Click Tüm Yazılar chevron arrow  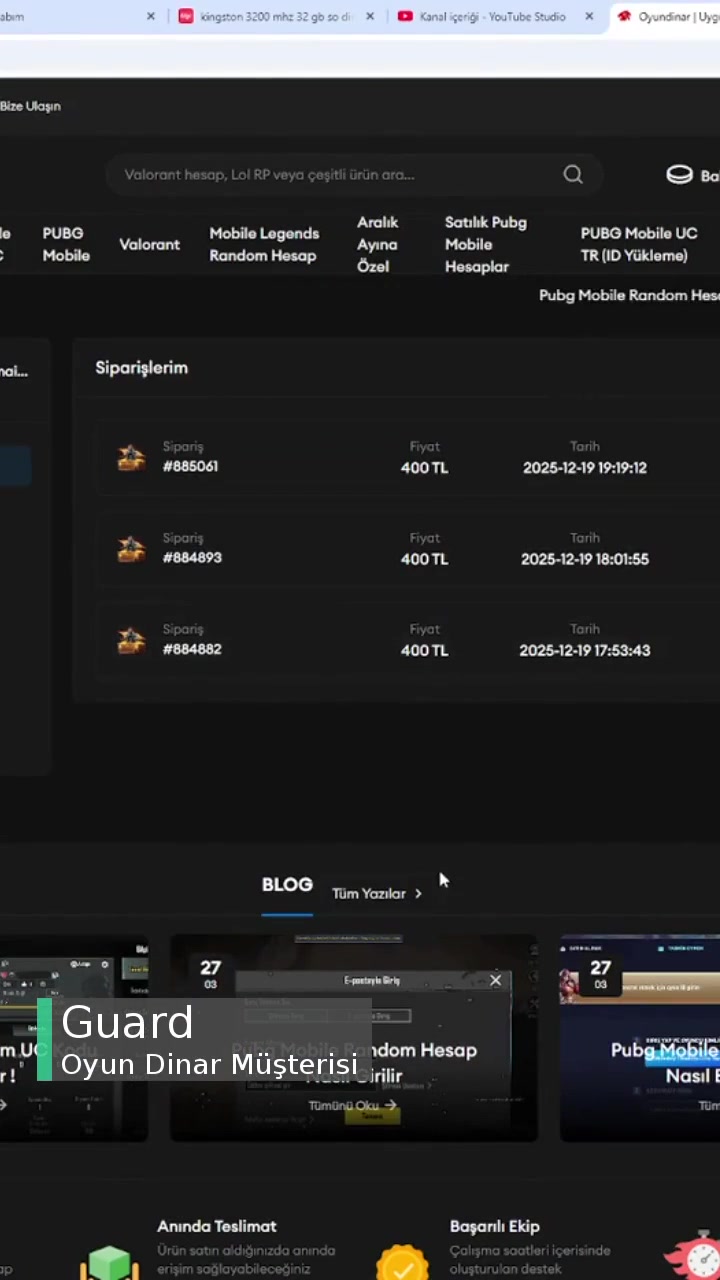418,893
